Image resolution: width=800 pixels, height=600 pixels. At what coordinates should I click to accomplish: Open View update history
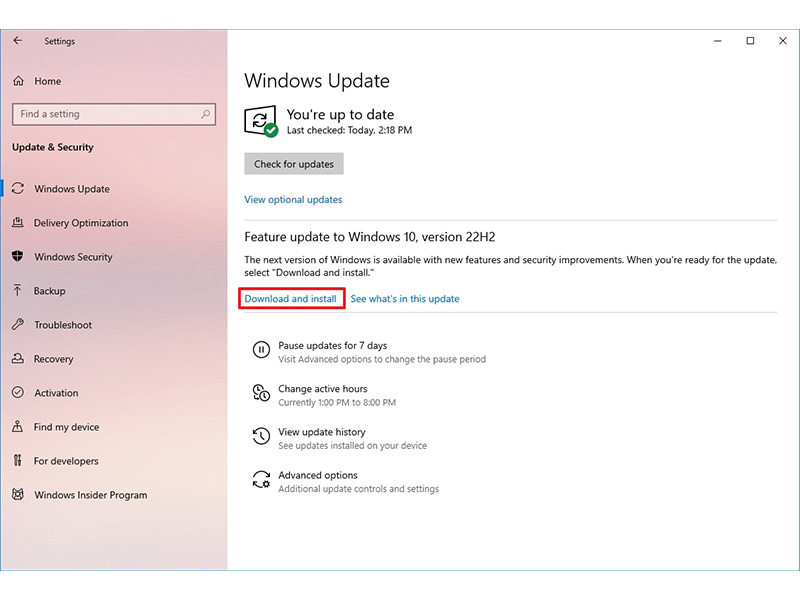[322, 432]
